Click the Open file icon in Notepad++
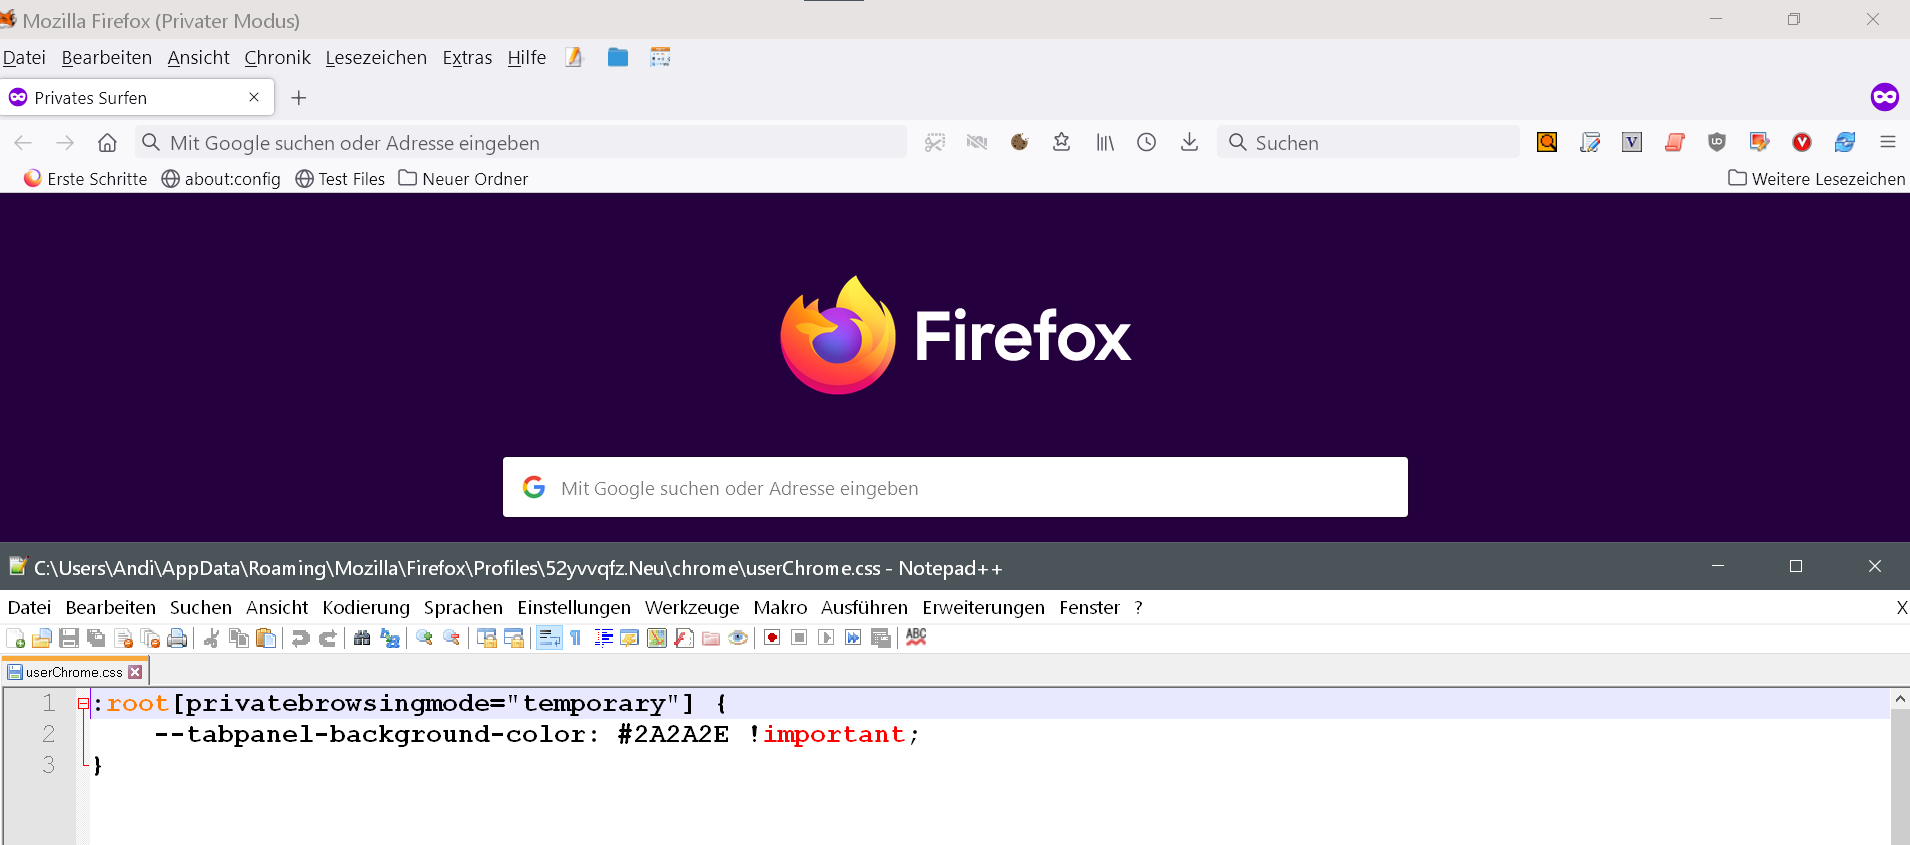This screenshot has width=1910, height=845. (x=42, y=638)
